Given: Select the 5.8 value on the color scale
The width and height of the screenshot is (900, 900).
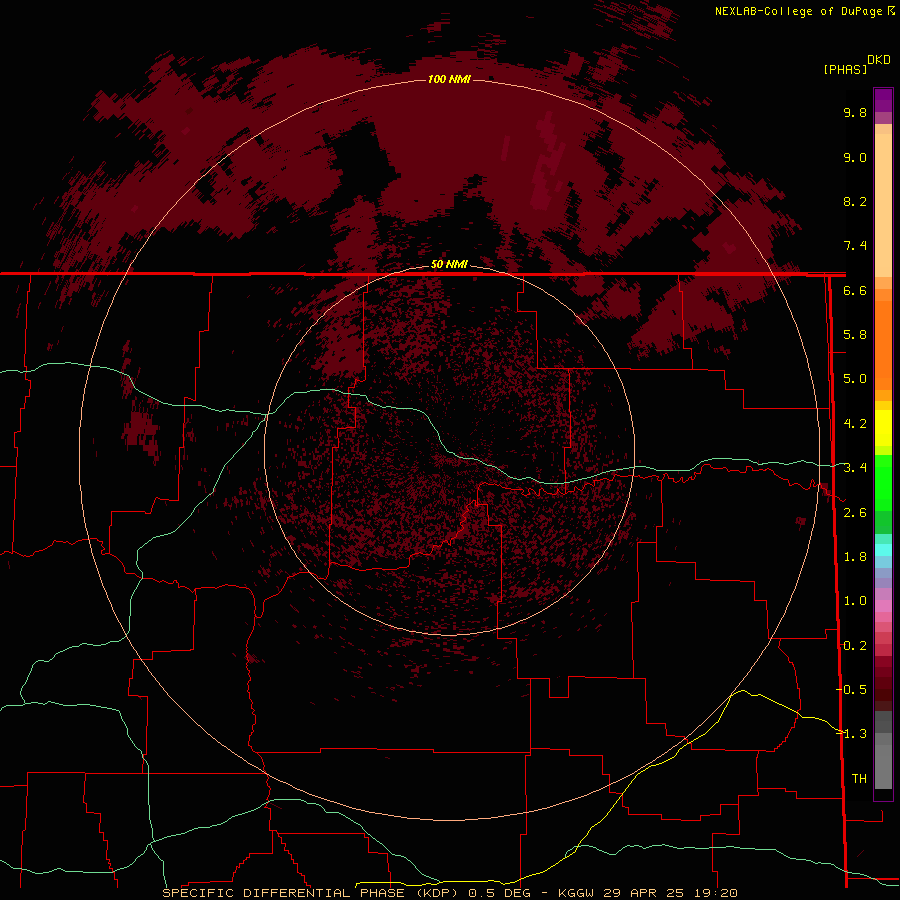Looking at the screenshot, I should pos(855,335).
